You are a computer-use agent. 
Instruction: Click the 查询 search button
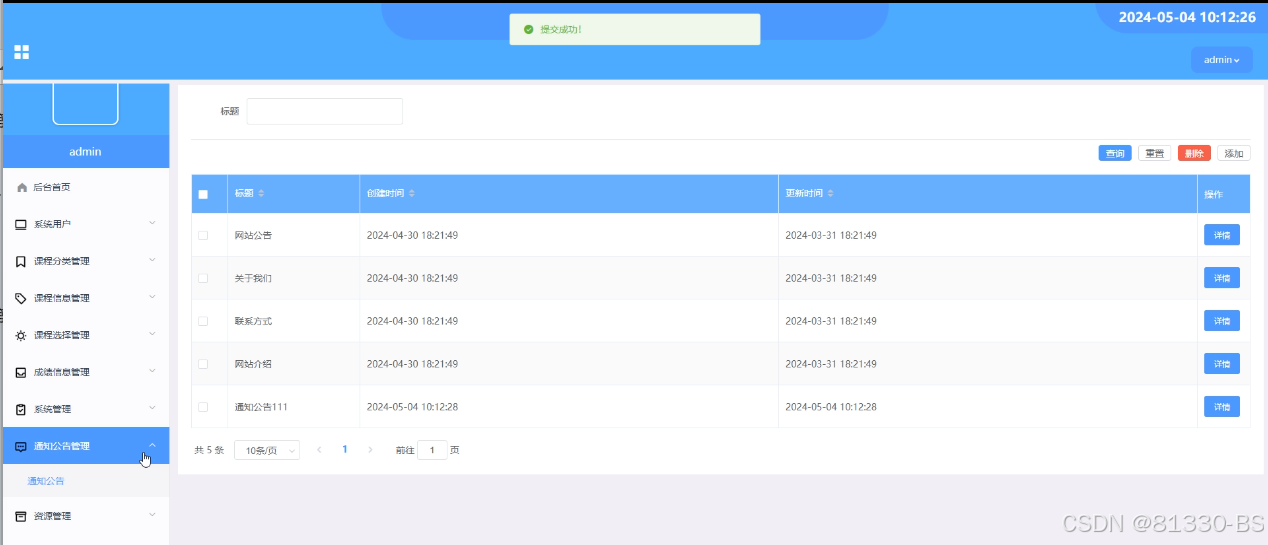point(1115,153)
